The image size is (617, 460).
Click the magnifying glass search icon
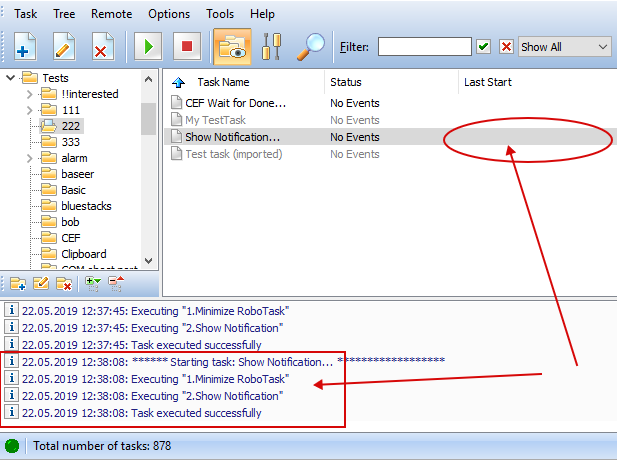point(313,47)
